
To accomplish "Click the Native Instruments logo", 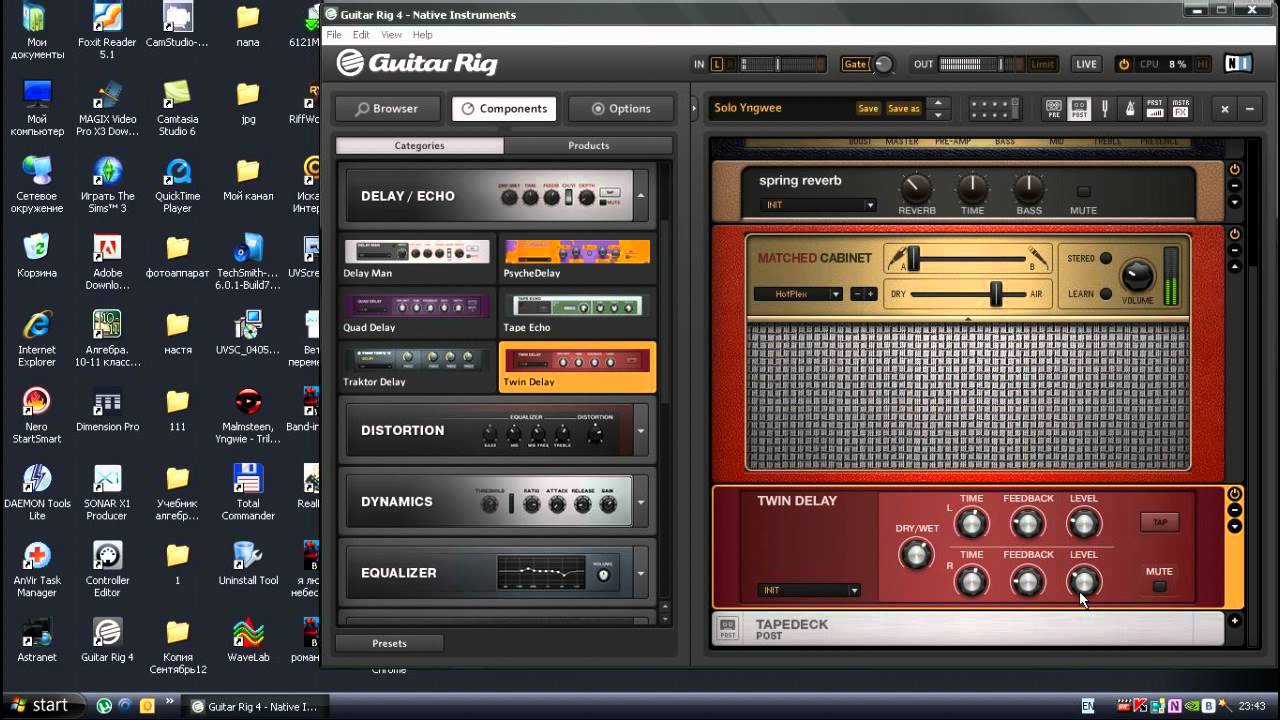I will pos(1238,64).
